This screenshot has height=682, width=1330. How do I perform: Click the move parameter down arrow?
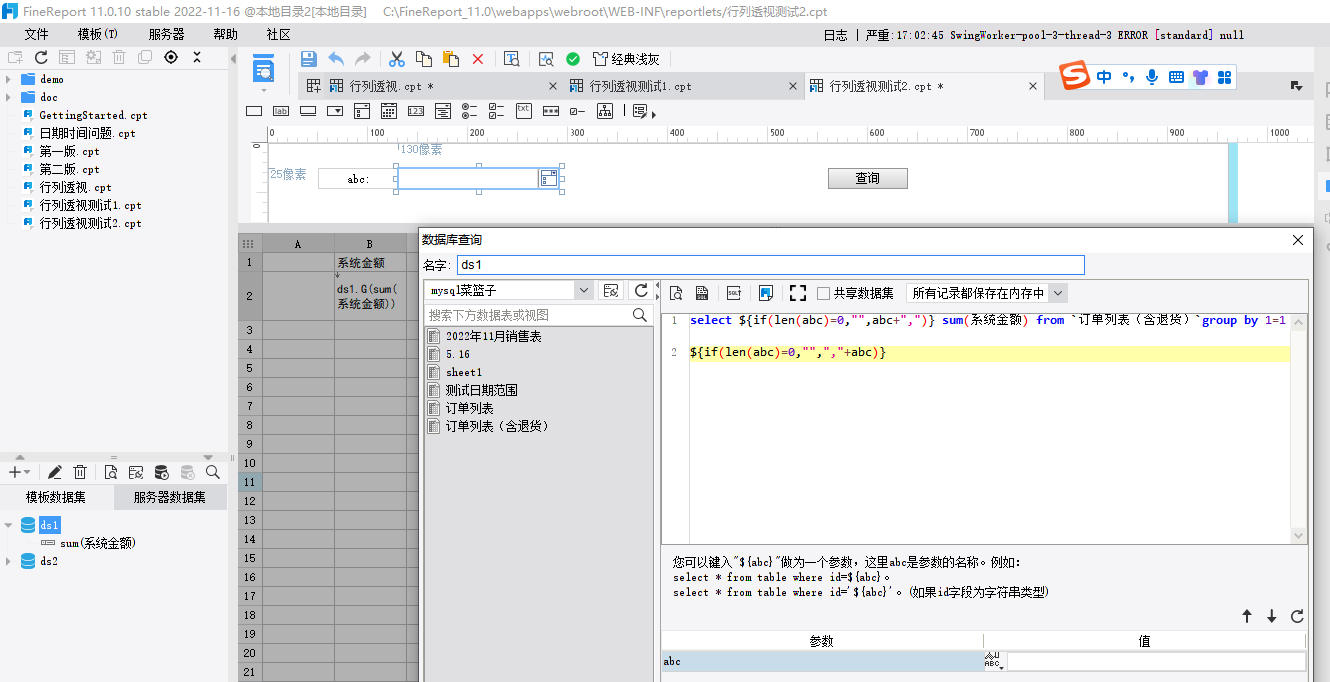tap(1272, 616)
